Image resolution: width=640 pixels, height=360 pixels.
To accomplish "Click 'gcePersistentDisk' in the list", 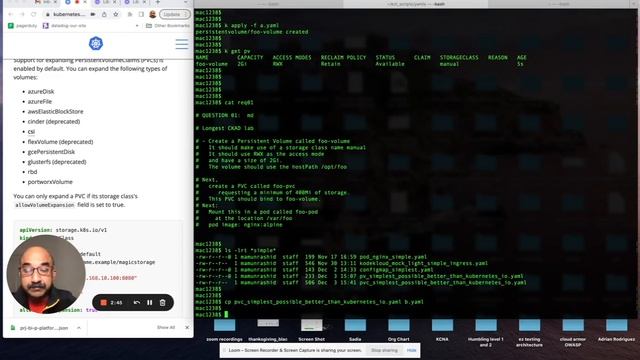I will coord(51,152).
